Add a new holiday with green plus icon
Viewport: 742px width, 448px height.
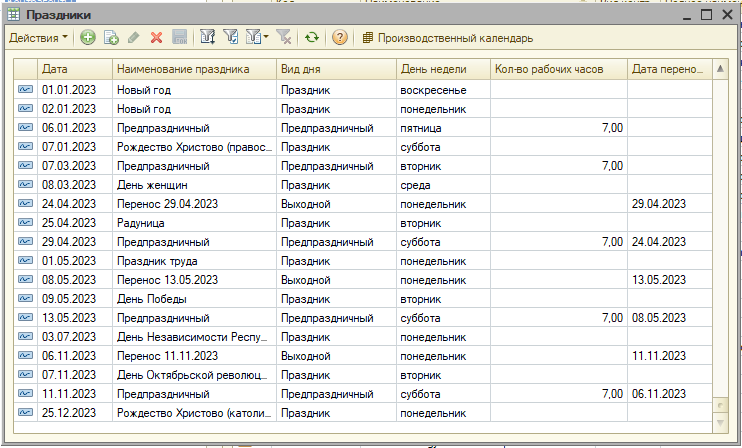tap(88, 38)
